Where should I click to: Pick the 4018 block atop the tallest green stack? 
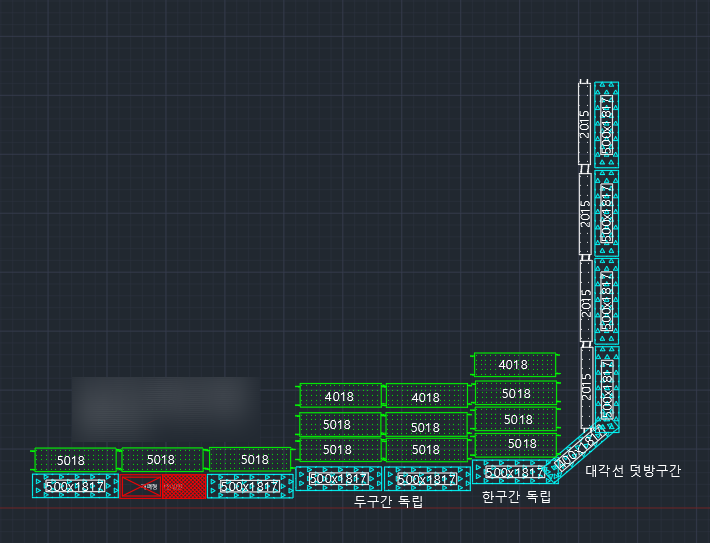(515, 365)
